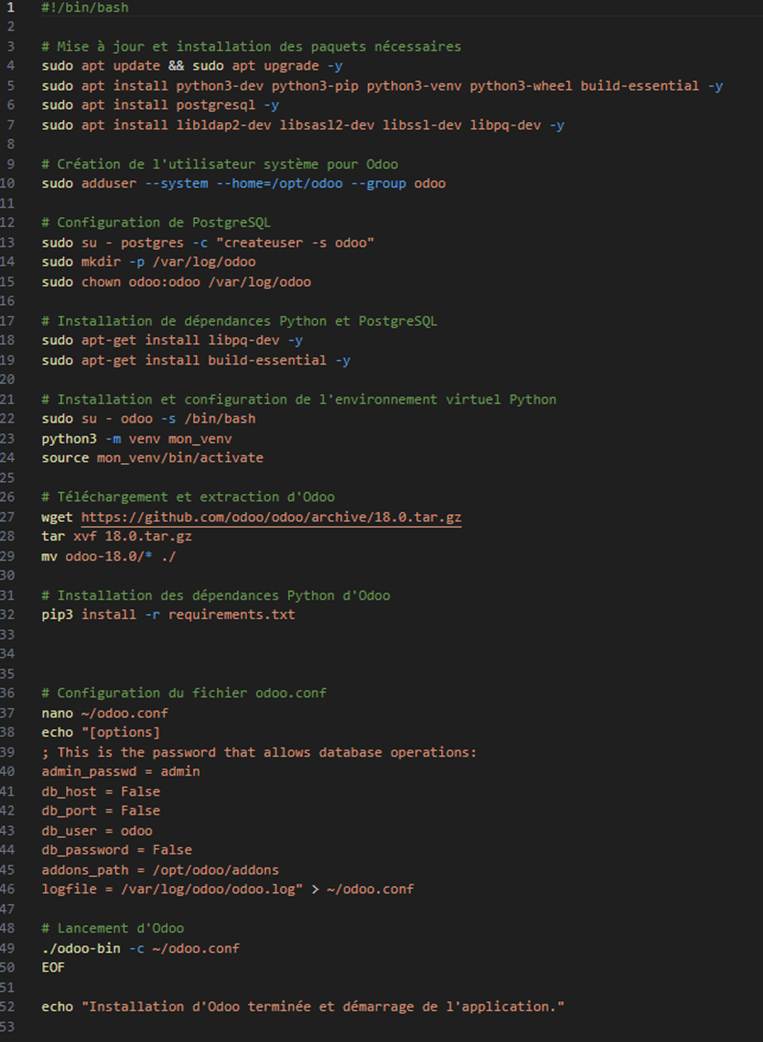Click the 'sudo apt install postgresql -y' line

(160, 105)
